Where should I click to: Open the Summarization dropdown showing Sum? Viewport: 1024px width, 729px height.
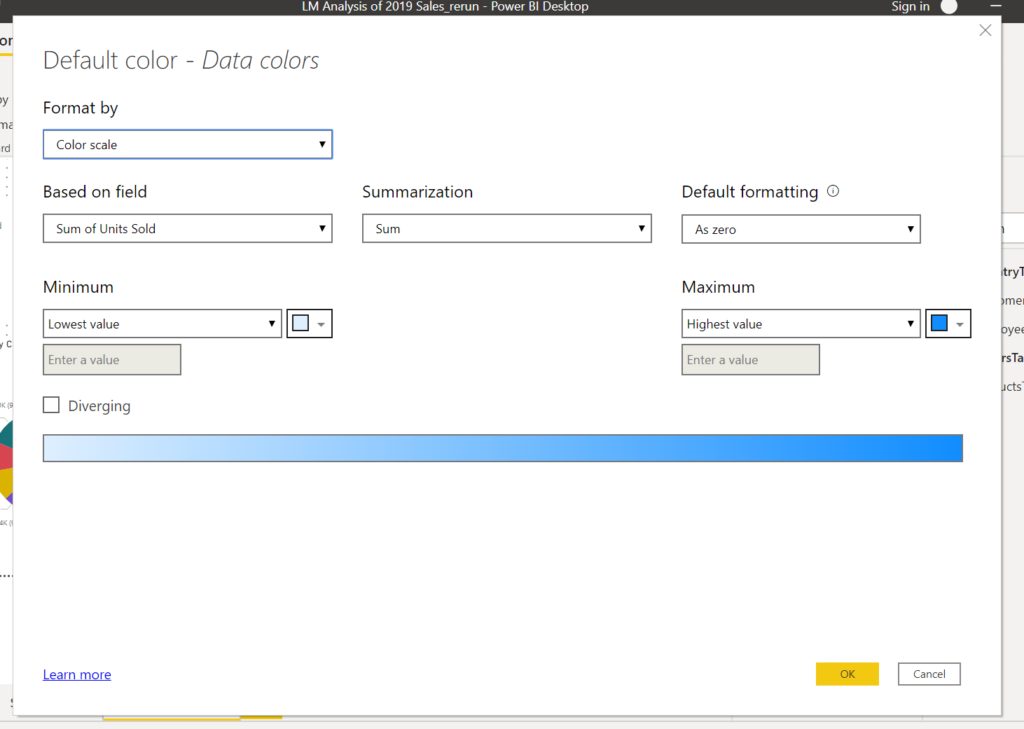[x=506, y=228]
